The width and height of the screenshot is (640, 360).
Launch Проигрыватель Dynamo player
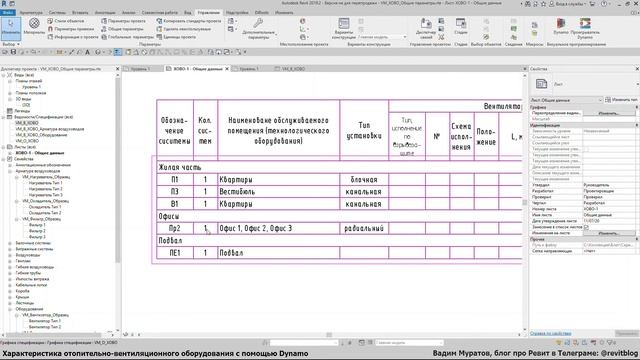585,28
